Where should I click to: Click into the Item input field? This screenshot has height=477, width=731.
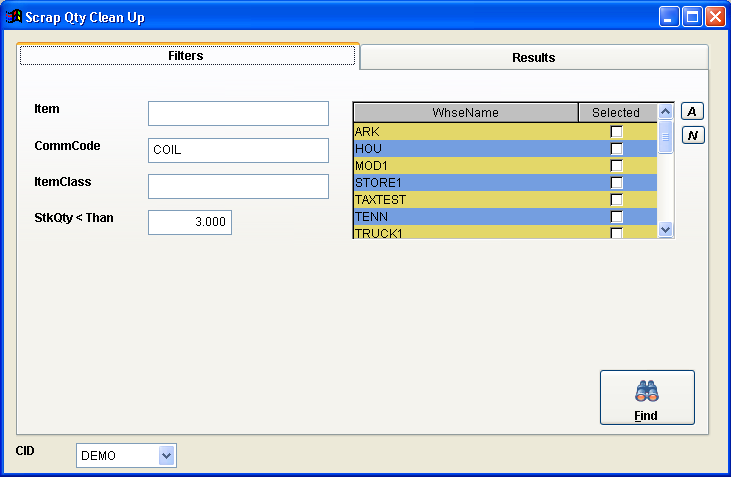[238, 113]
